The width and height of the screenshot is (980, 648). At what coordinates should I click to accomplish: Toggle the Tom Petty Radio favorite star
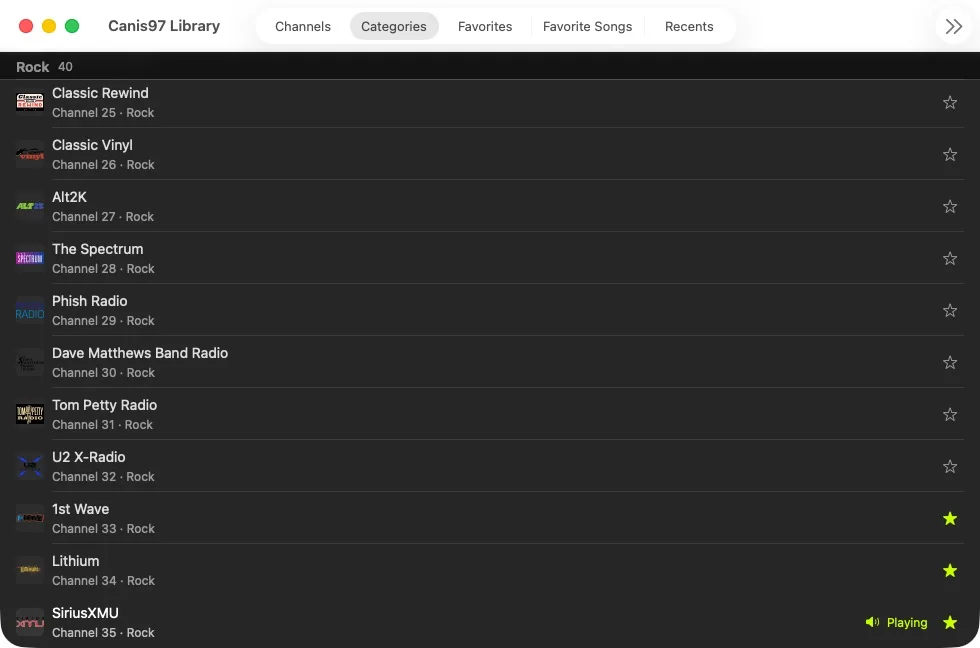(949, 414)
